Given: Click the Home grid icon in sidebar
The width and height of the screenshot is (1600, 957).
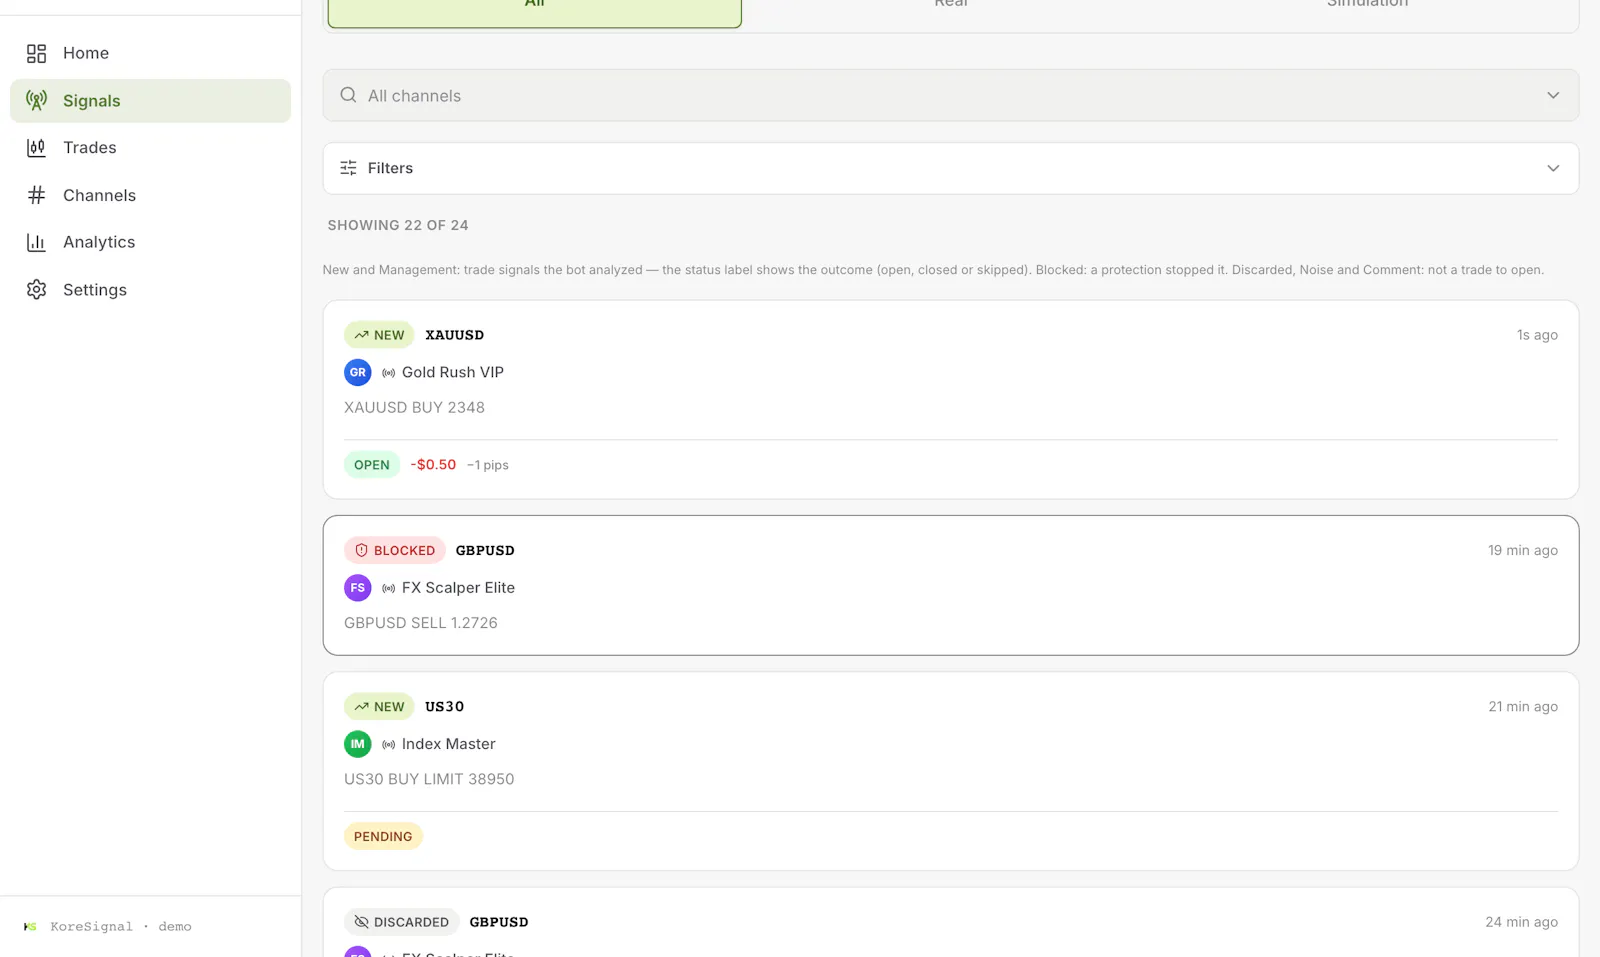Looking at the screenshot, I should point(36,53).
